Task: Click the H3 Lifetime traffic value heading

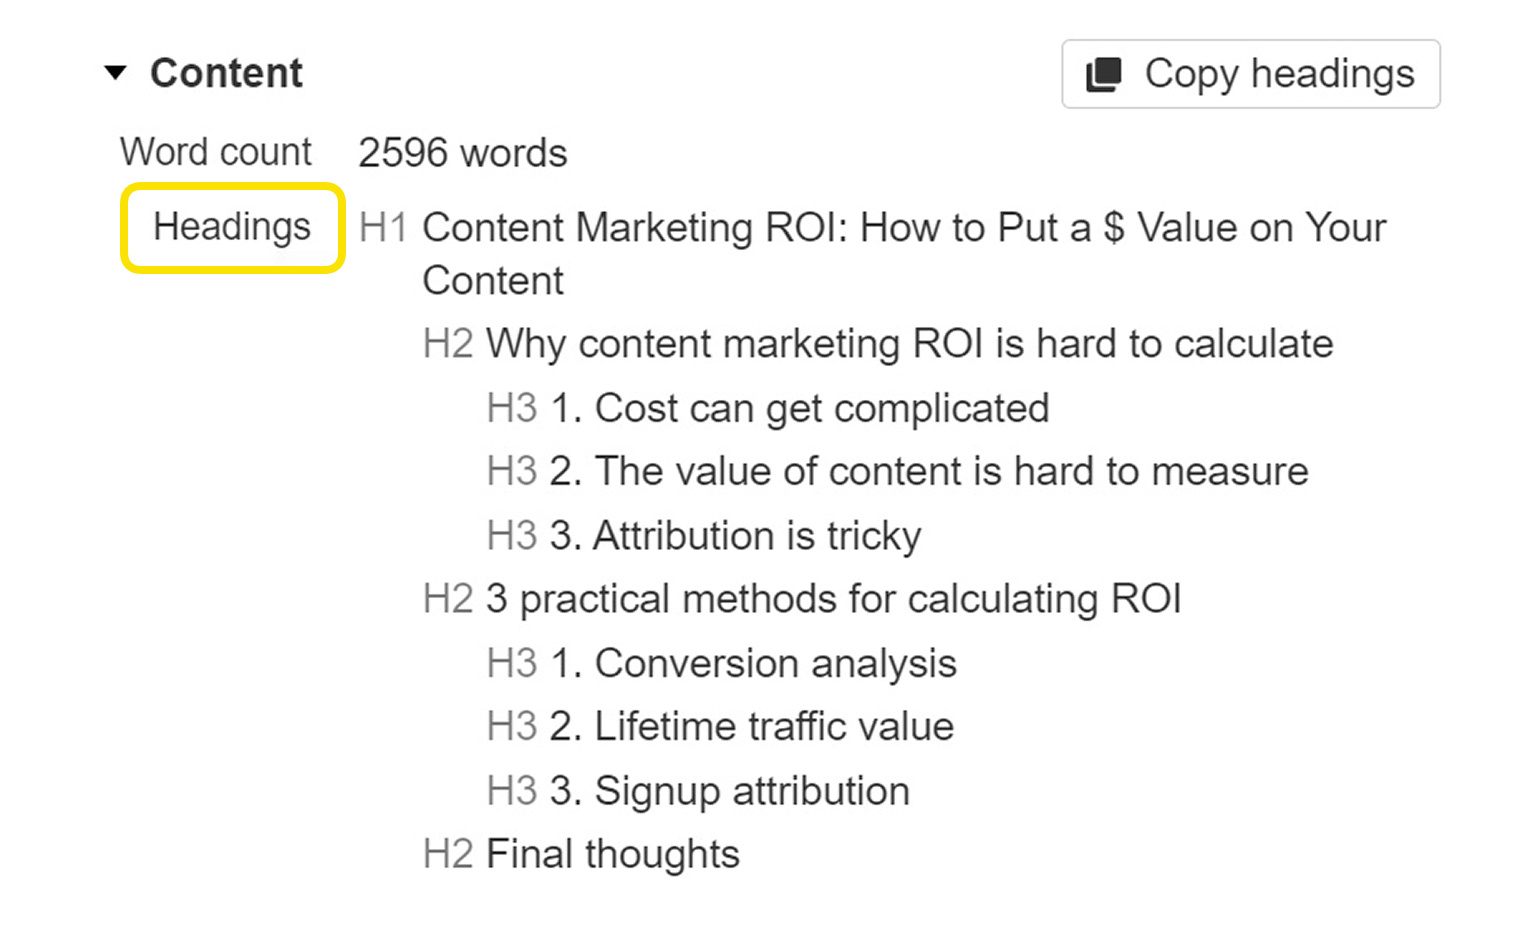Action: pyautogui.click(x=772, y=726)
